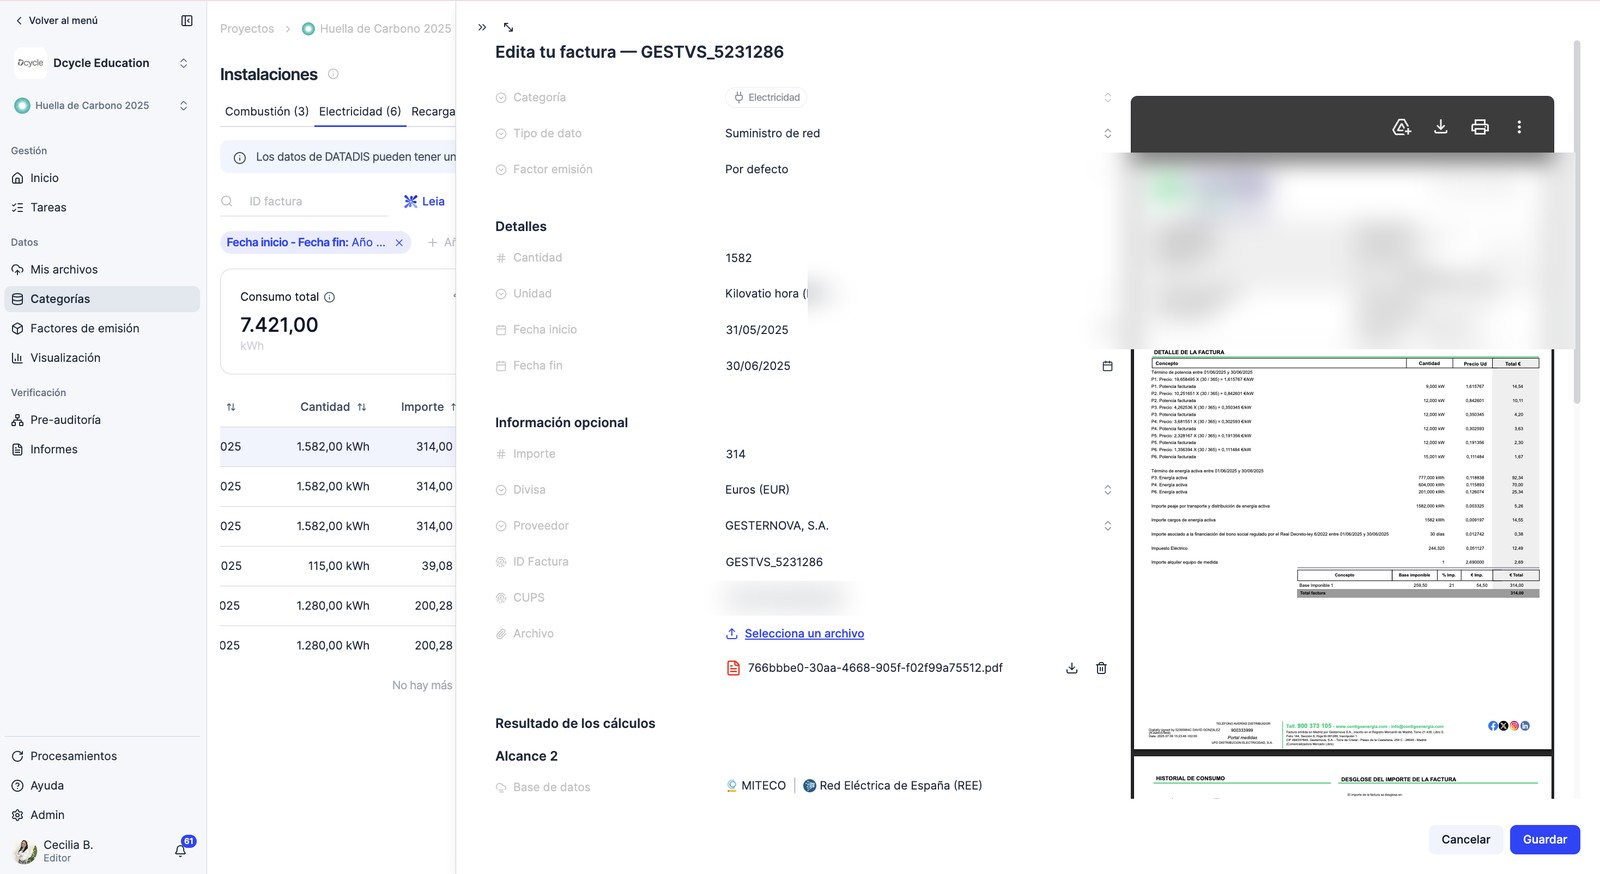Image resolution: width=1600 pixels, height=874 pixels.
Task: Download the PDF from the viewer toolbar
Action: (1440, 127)
